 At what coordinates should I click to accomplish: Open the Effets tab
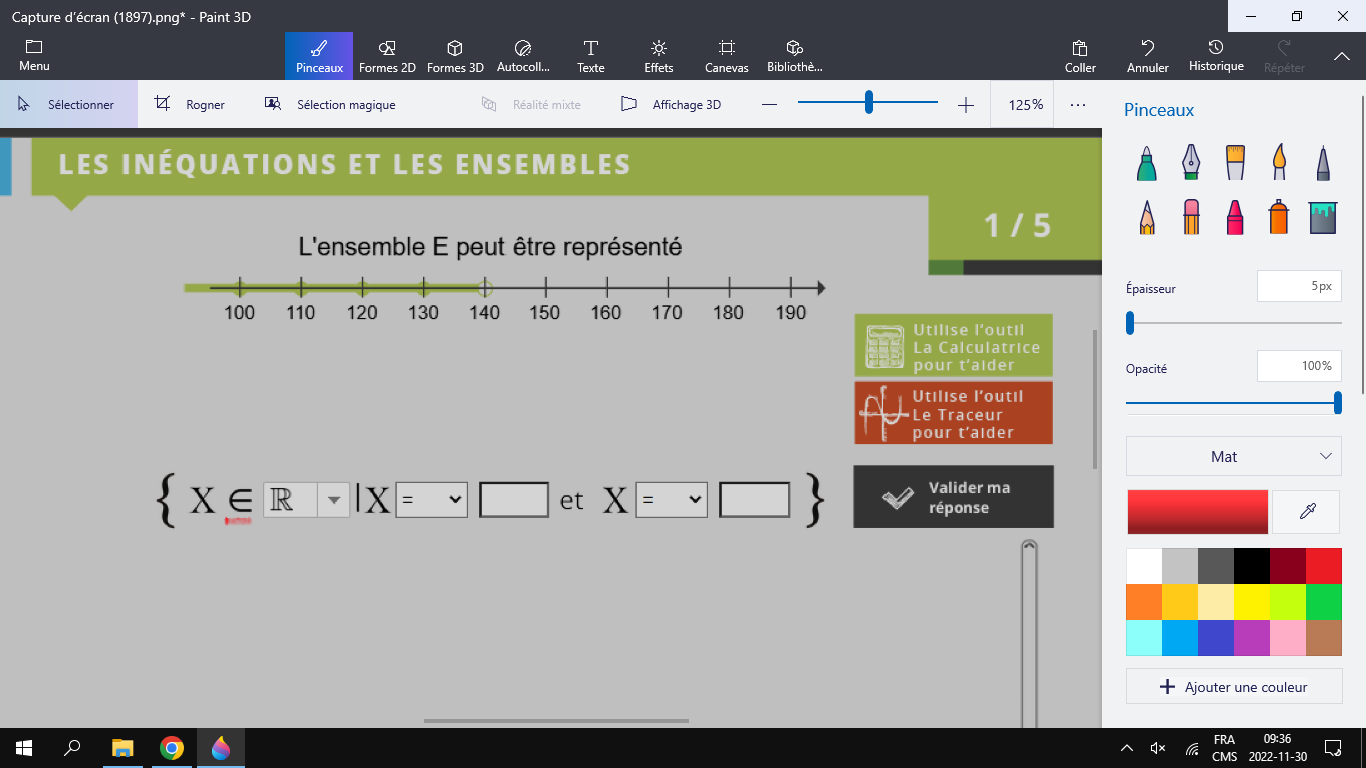pos(659,56)
